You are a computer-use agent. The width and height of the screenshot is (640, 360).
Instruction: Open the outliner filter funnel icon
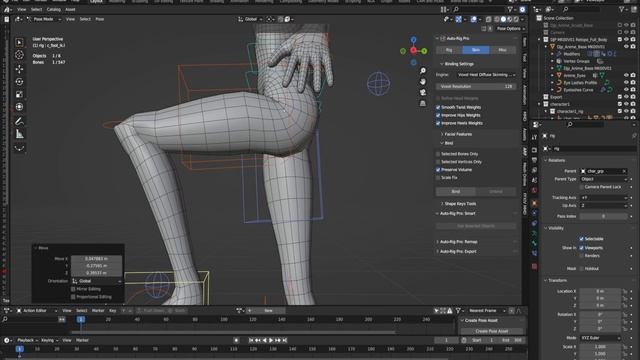coord(622,9)
